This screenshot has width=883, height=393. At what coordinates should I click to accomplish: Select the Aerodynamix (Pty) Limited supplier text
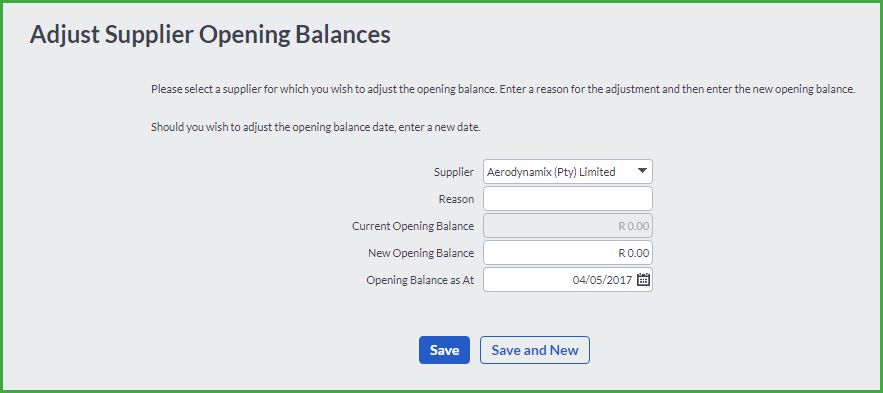(x=551, y=172)
